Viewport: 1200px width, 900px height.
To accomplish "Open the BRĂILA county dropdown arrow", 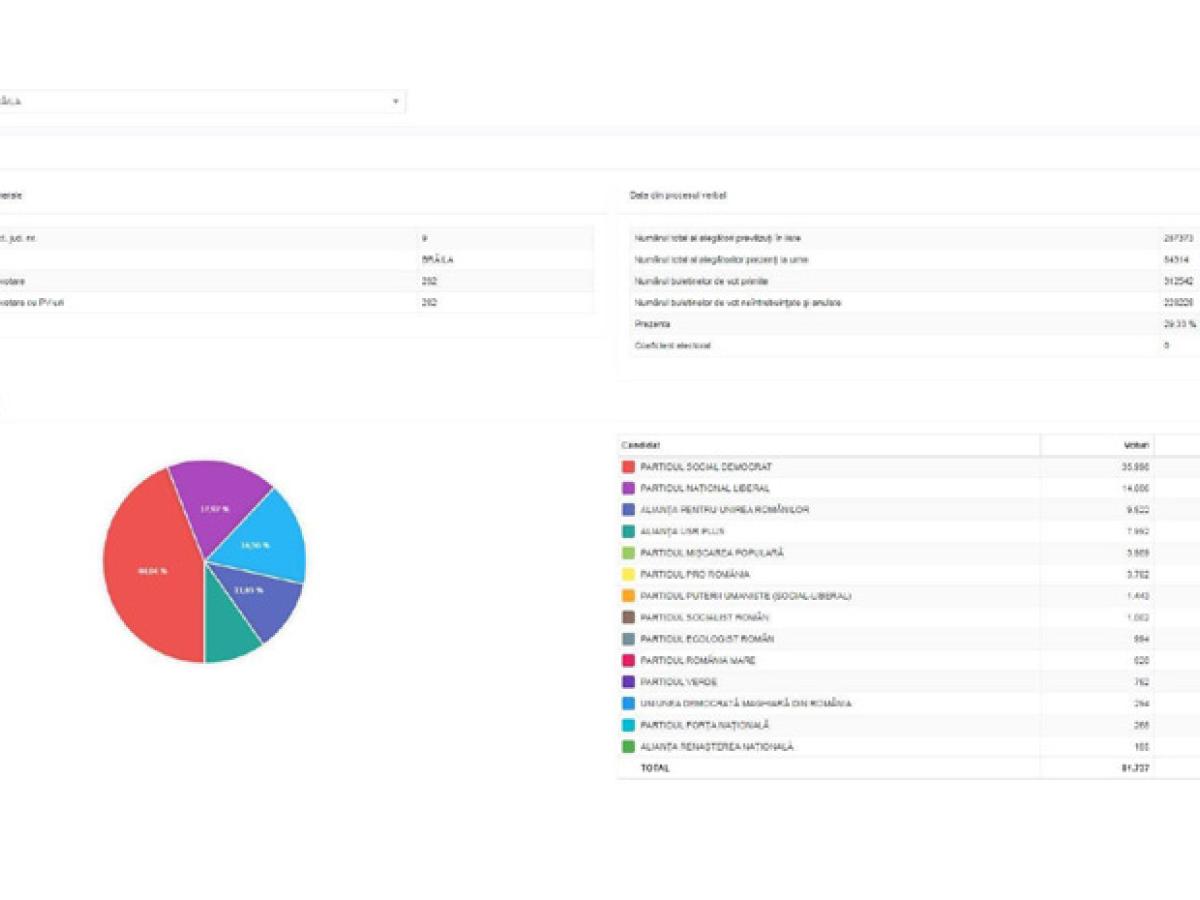I will coord(395,101).
